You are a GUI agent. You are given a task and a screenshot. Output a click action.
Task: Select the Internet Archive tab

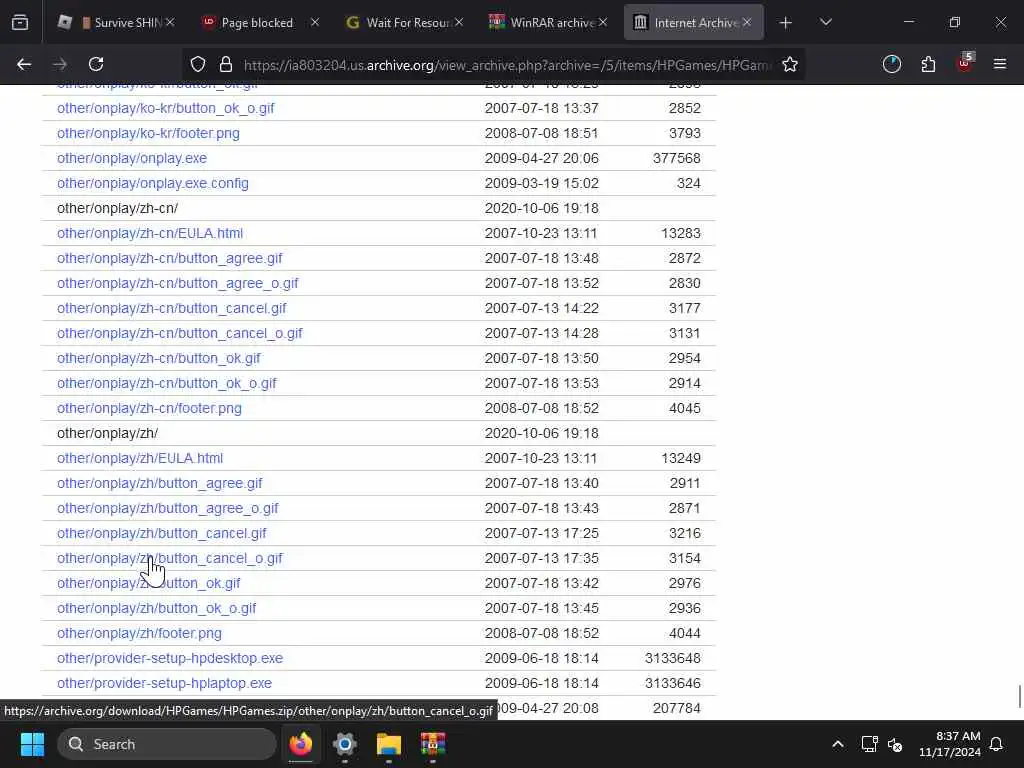[x=694, y=22]
